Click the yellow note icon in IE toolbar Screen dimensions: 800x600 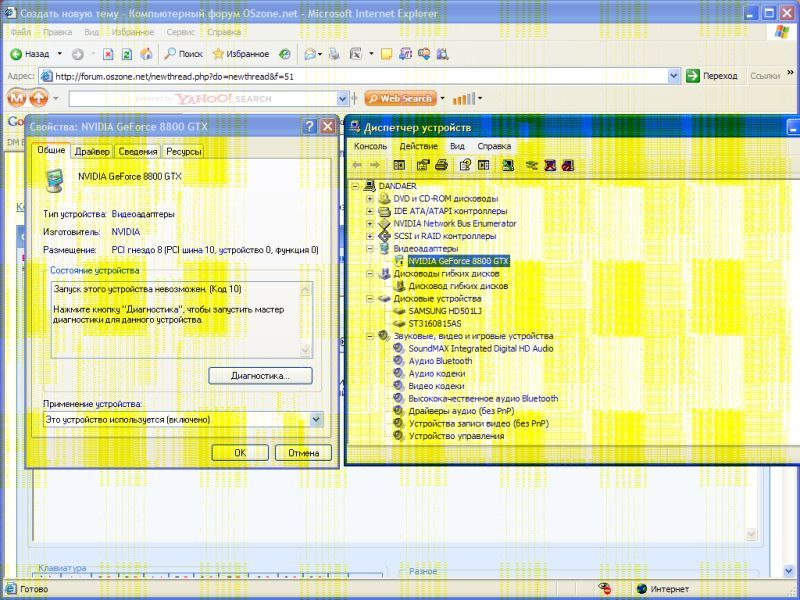point(386,54)
